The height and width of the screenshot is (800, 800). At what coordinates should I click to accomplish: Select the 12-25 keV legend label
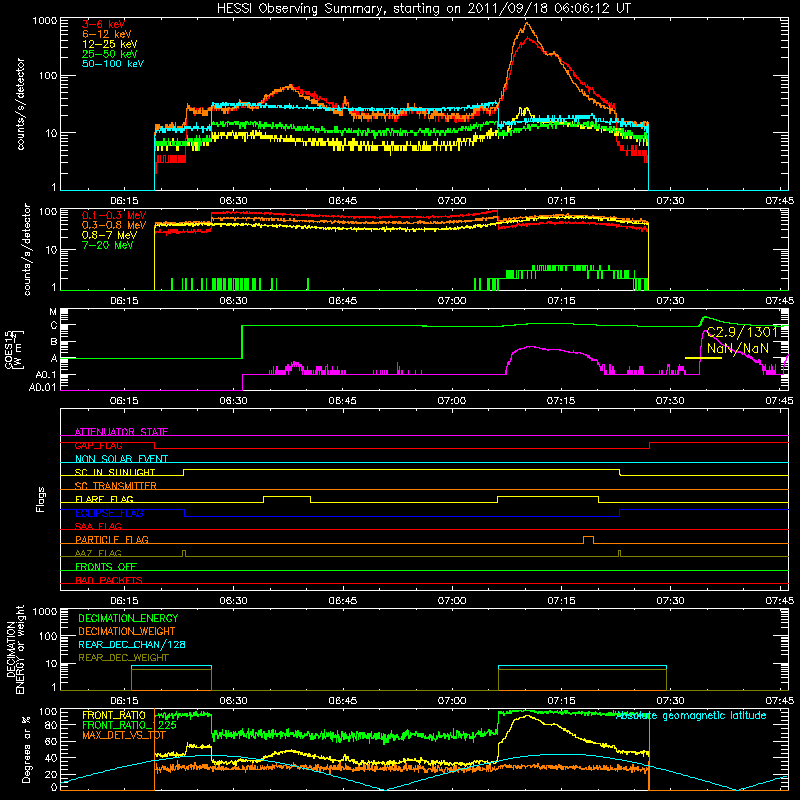[x=110, y=44]
